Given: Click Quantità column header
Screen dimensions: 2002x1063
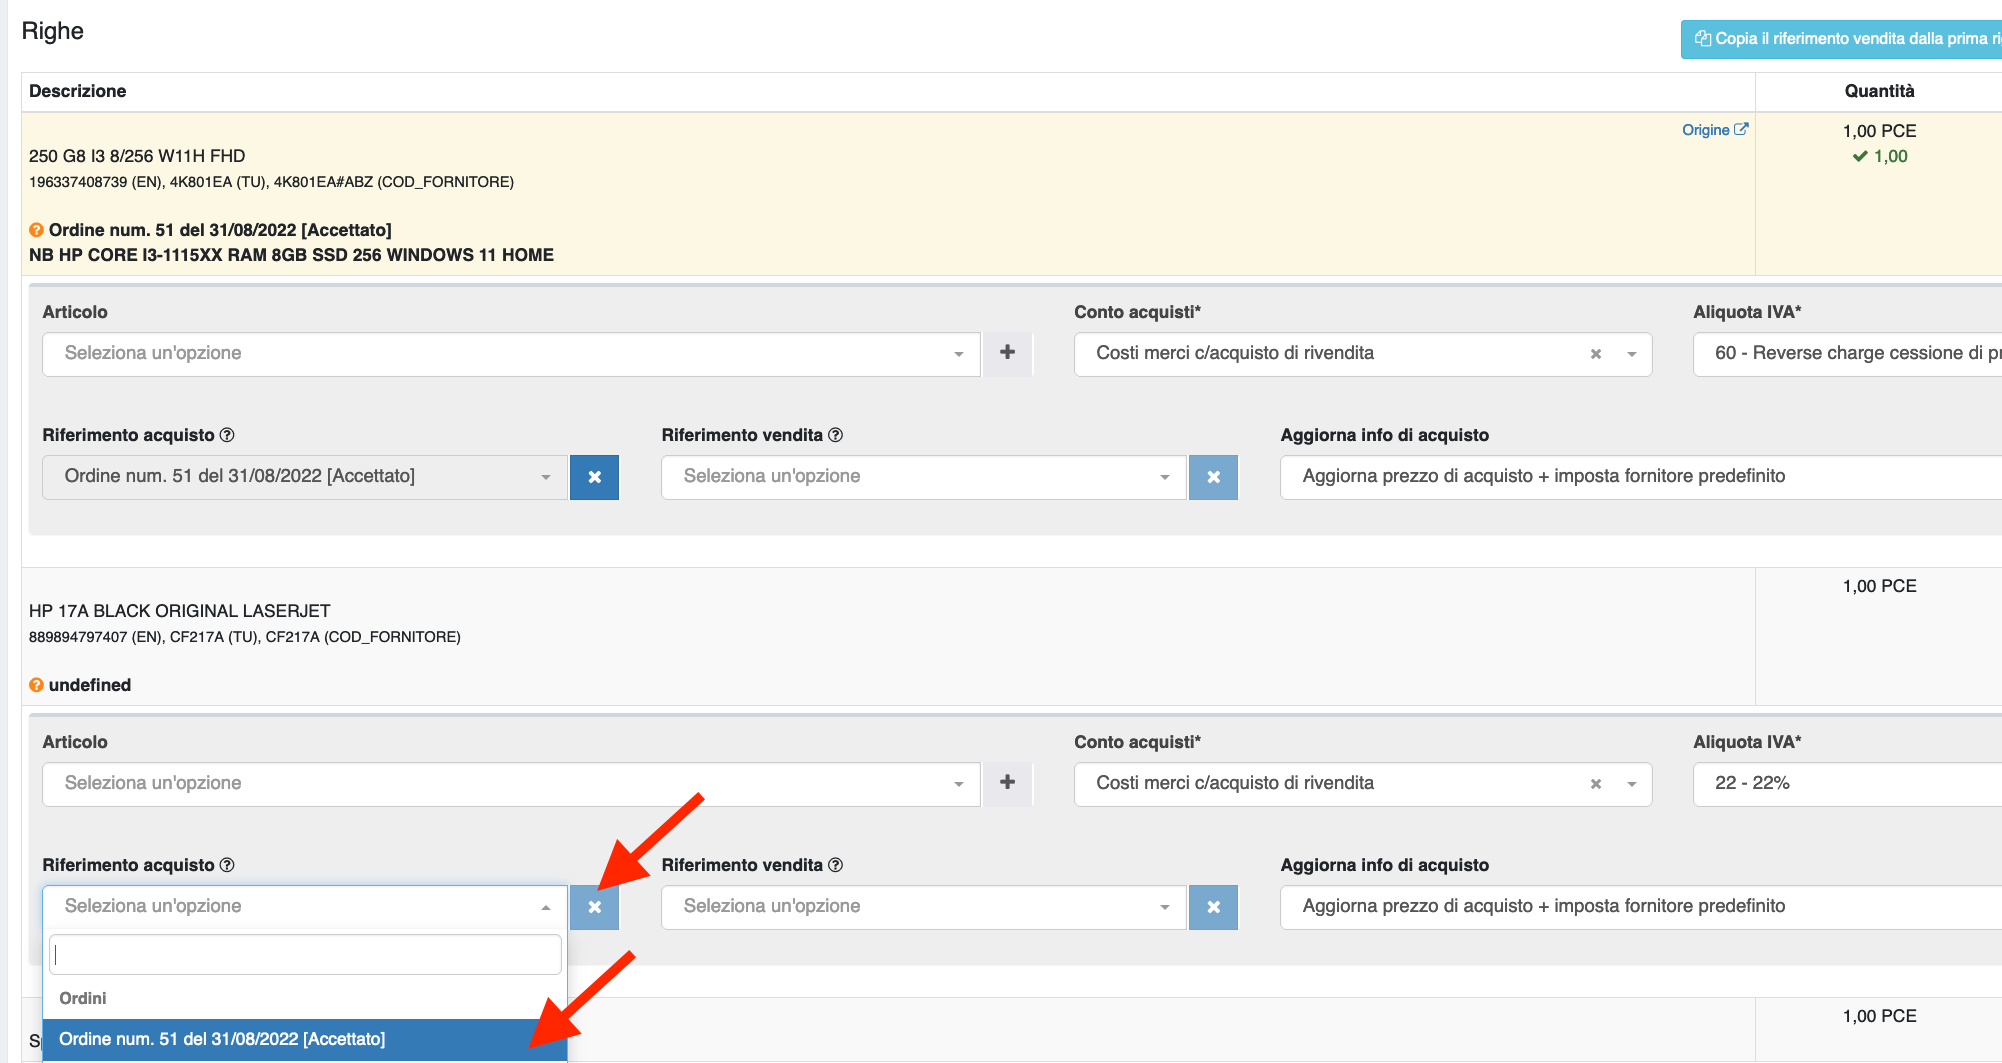Looking at the screenshot, I should point(1880,91).
